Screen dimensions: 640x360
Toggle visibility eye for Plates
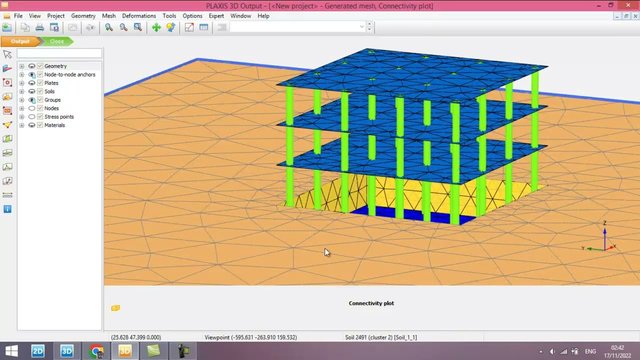point(31,83)
